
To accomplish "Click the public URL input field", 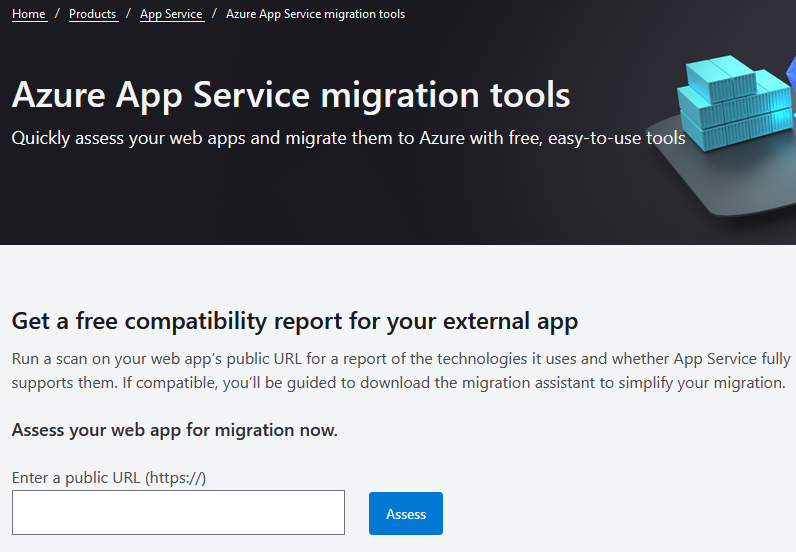I will (x=178, y=512).
